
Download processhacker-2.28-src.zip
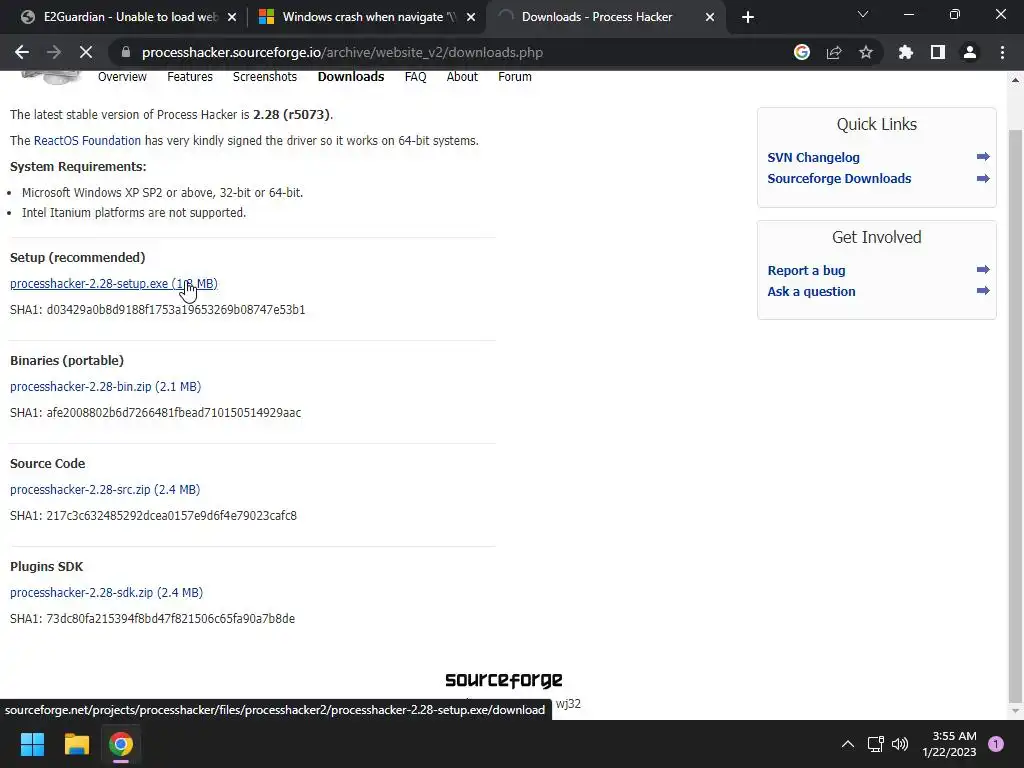pyautogui.click(x=104, y=489)
